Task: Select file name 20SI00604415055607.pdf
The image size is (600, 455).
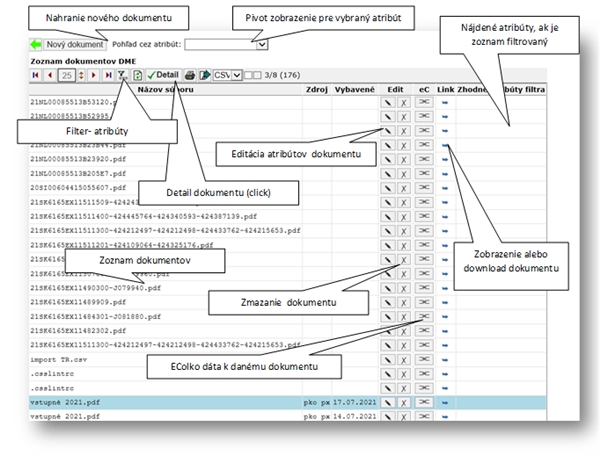Action: [78, 188]
